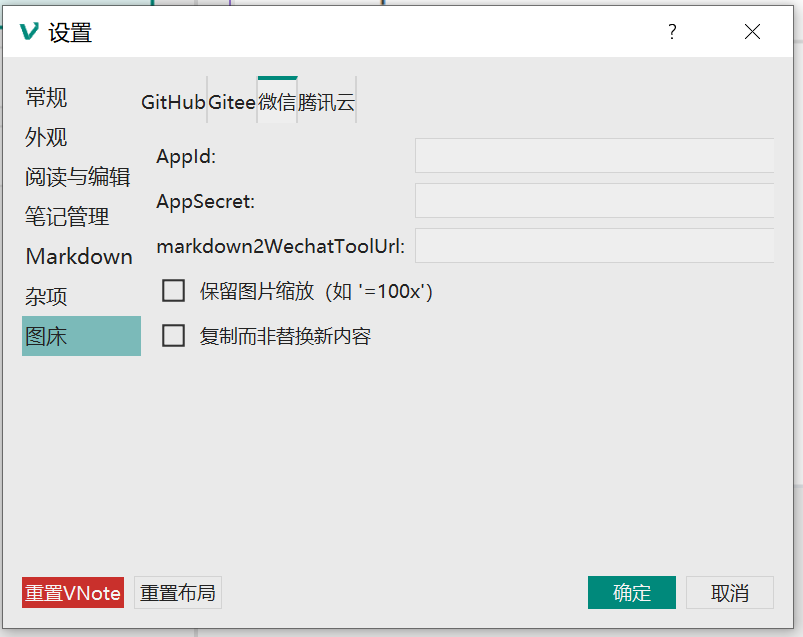Close the 设置 dialog
803x637 pixels.
pyautogui.click(x=752, y=32)
